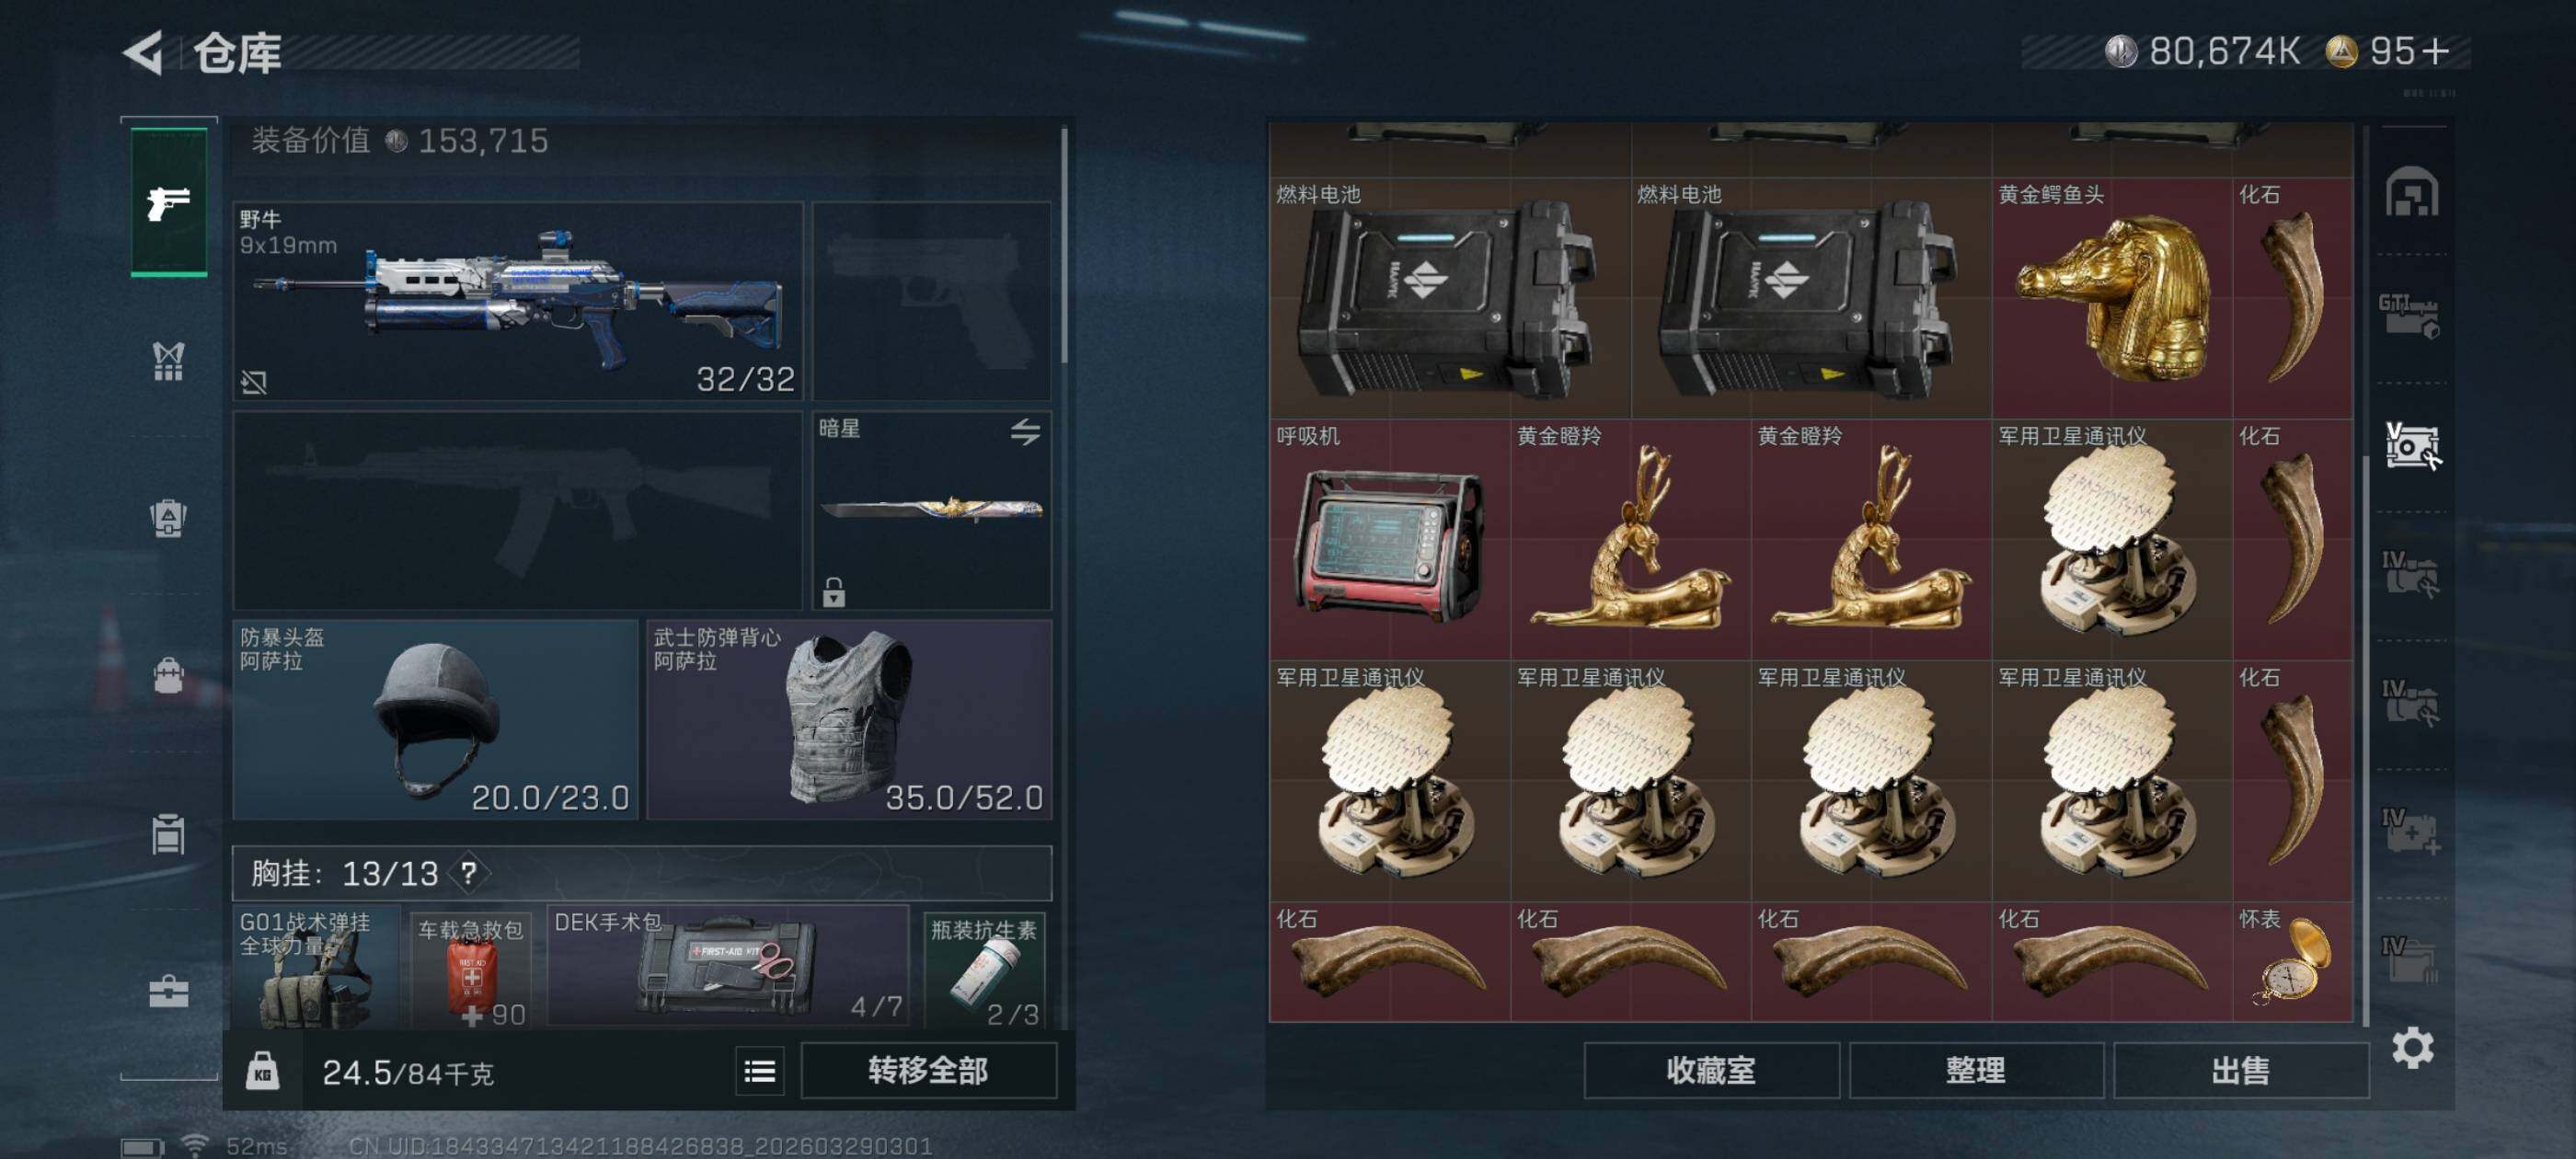Viewport: 2576px width, 1159px height.
Task: Open the backpack category icon in sidebar
Action: (x=168, y=675)
